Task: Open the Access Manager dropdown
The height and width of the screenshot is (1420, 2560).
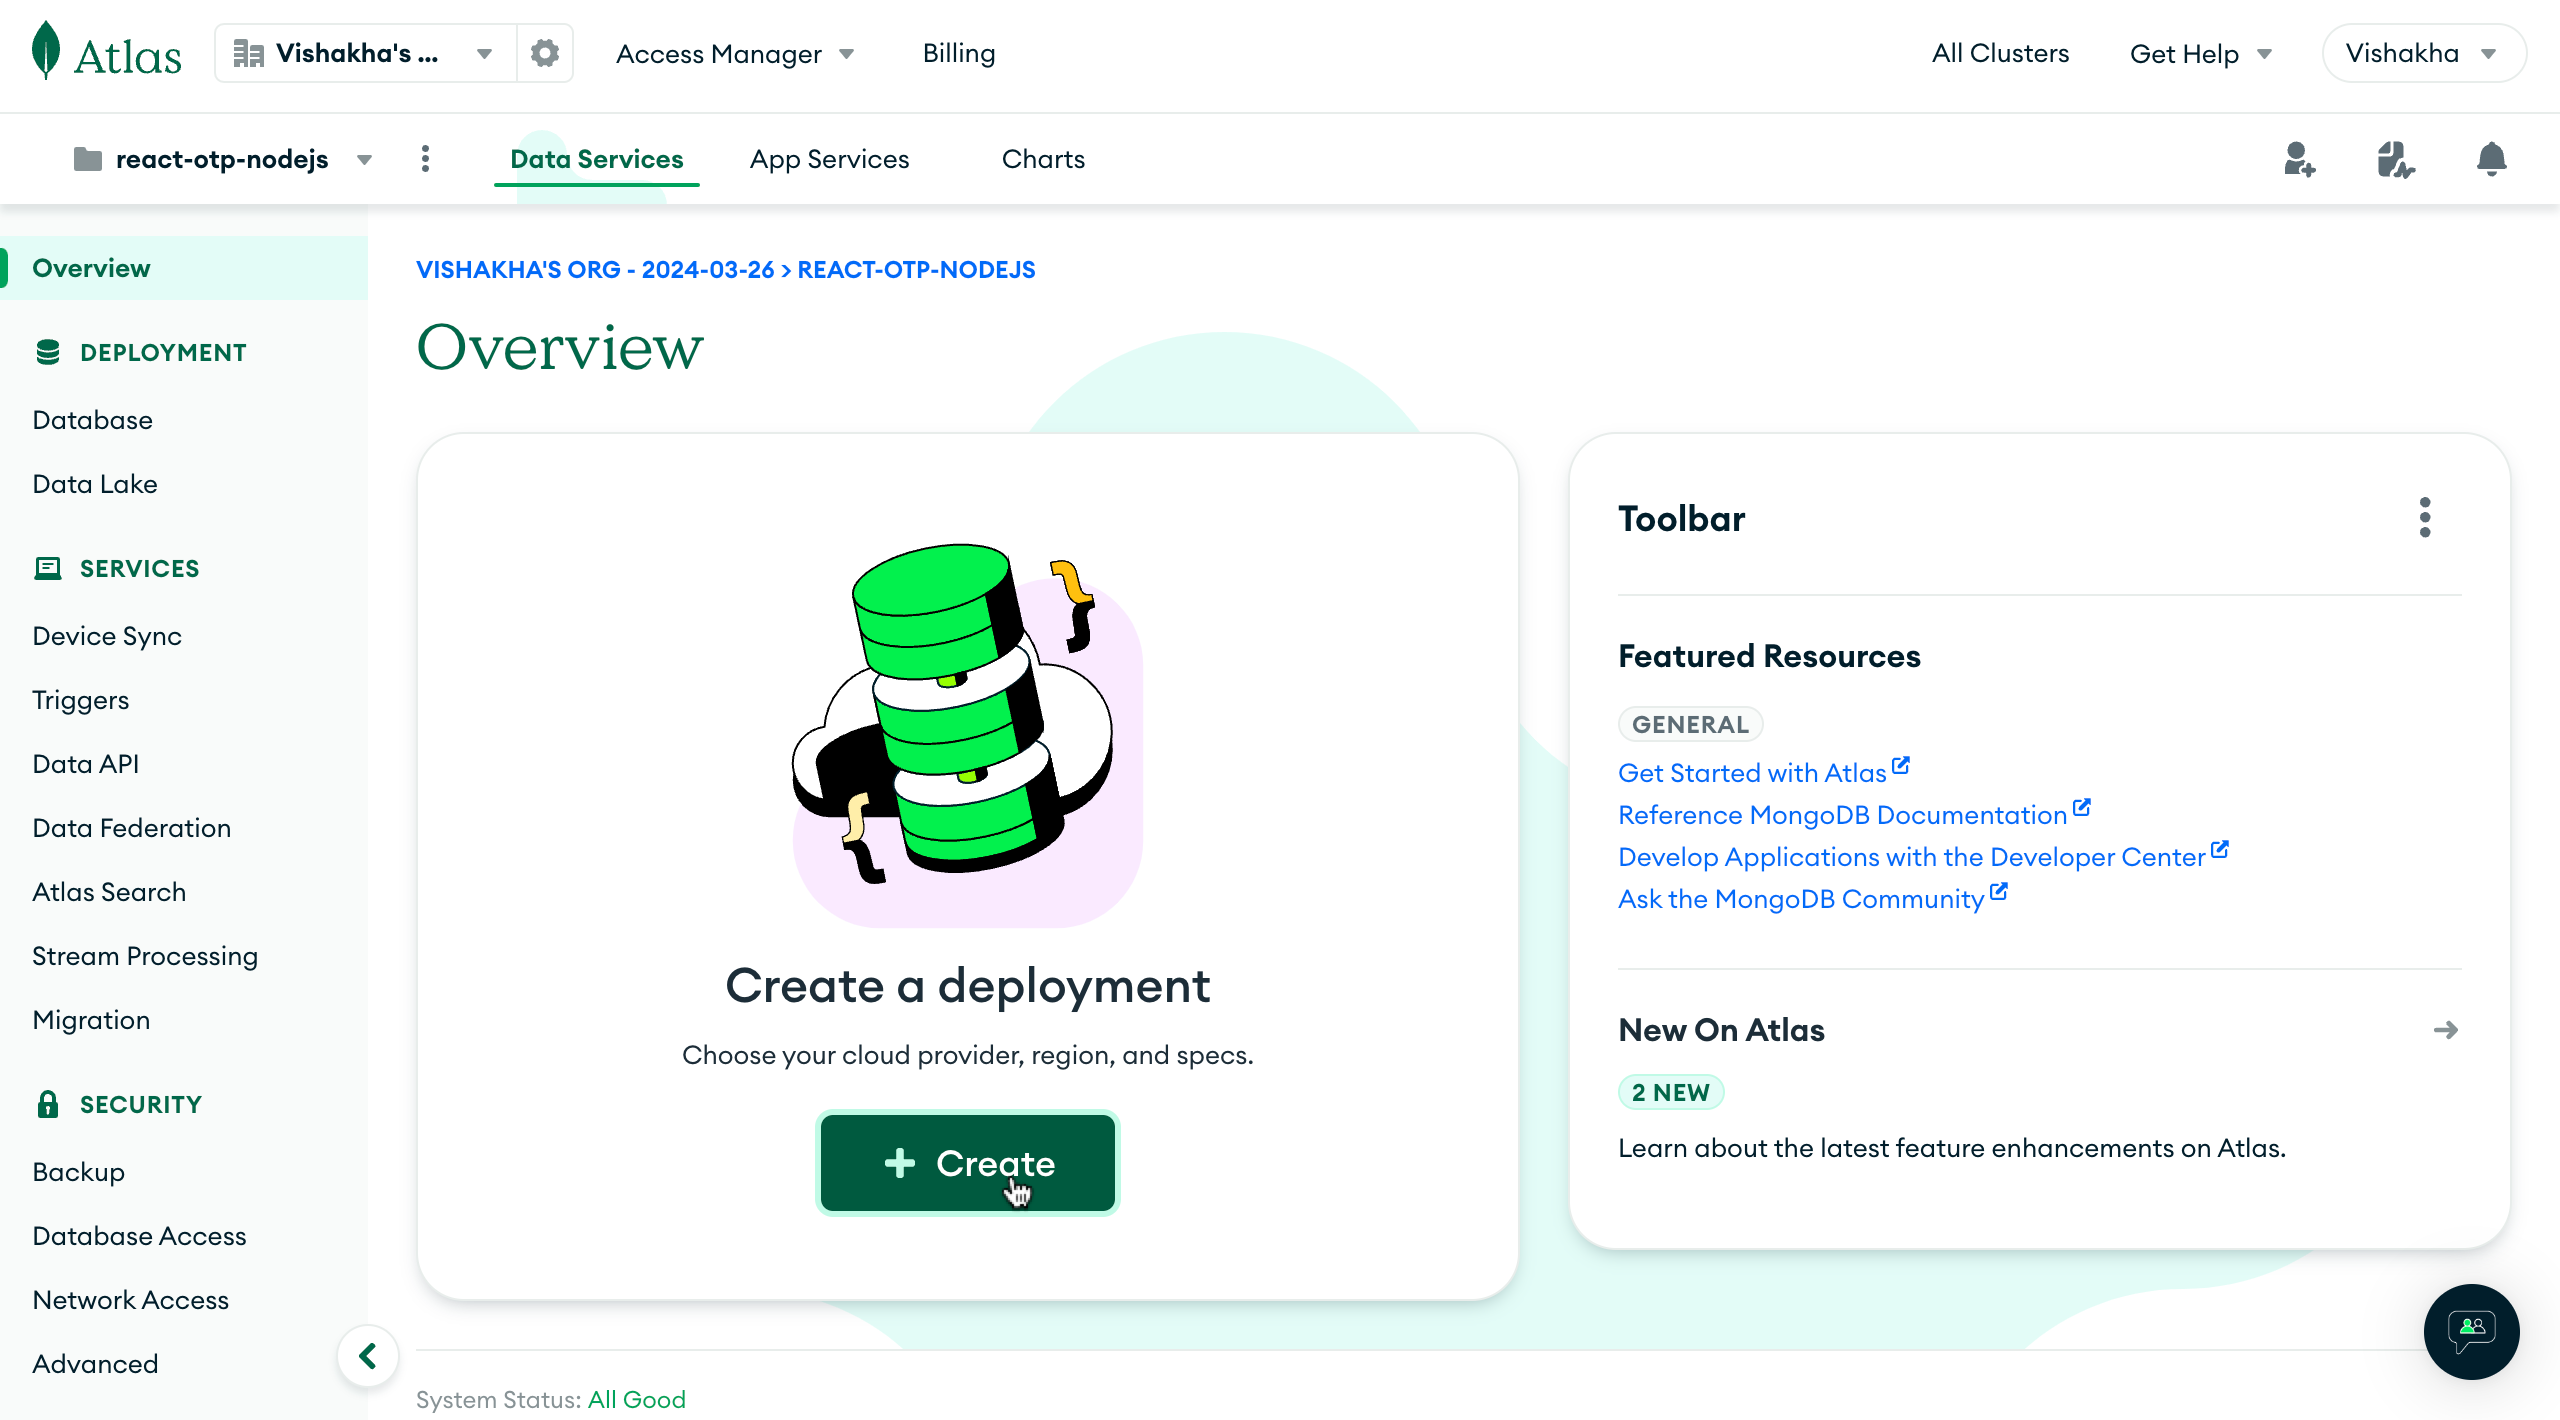Action: [x=735, y=54]
